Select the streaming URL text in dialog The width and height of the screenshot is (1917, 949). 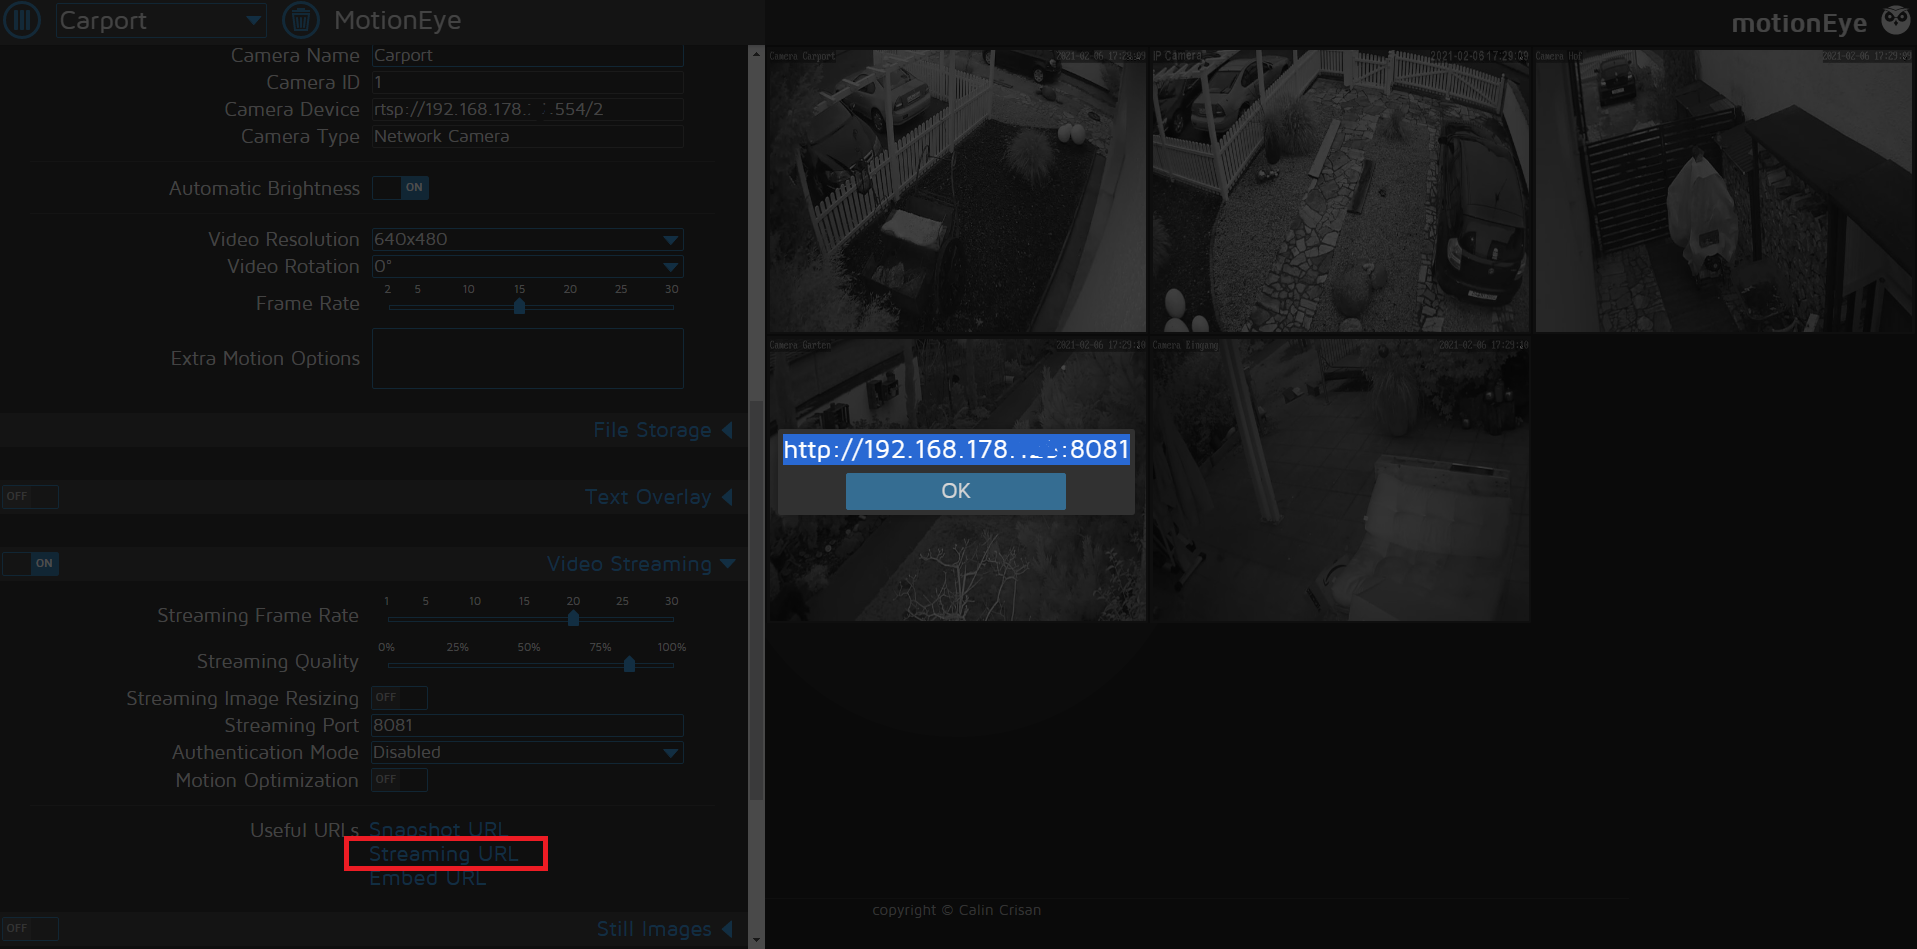[956, 450]
